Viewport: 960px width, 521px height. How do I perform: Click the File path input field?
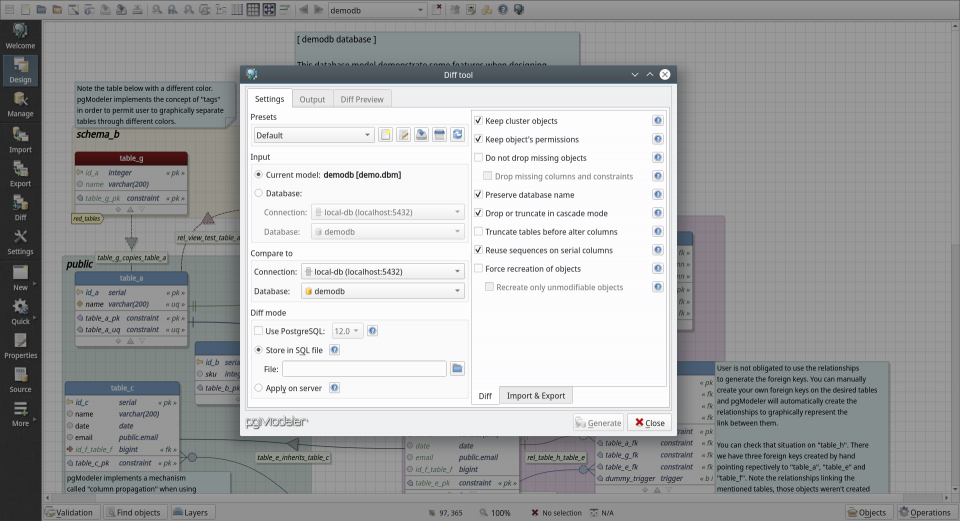pyautogui.click(x=363, y=369)
